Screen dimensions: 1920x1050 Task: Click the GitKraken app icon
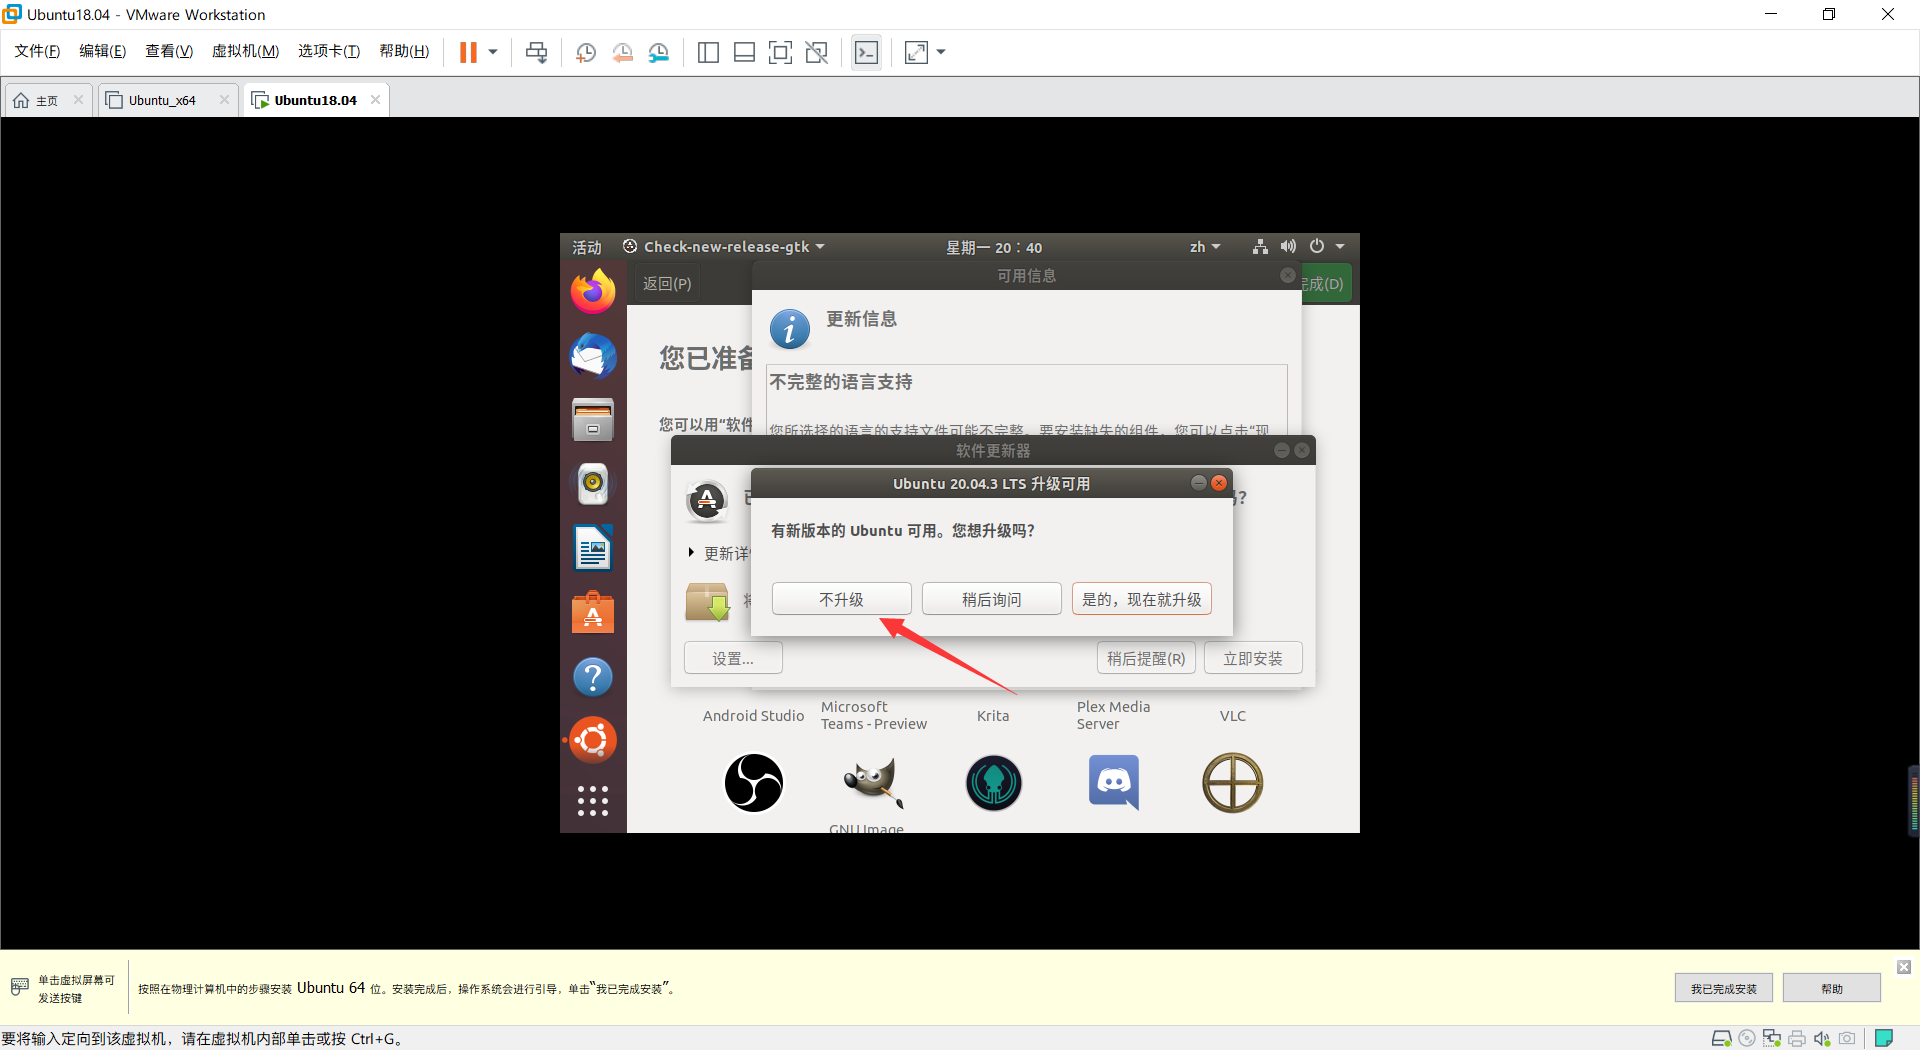[993, 782]
